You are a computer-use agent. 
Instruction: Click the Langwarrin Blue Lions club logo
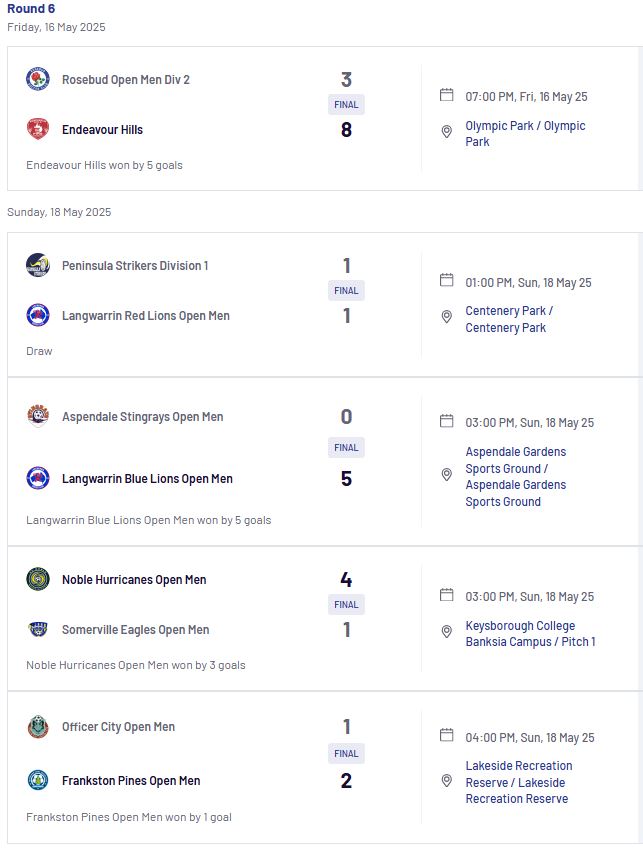[38, 478]
